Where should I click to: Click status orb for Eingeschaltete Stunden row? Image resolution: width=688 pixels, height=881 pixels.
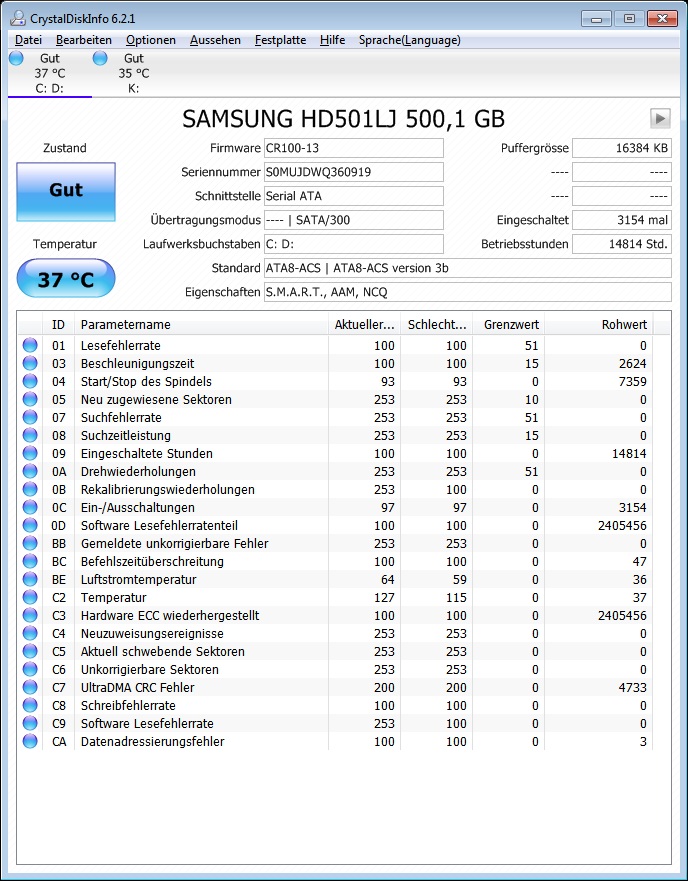point(30,453)
